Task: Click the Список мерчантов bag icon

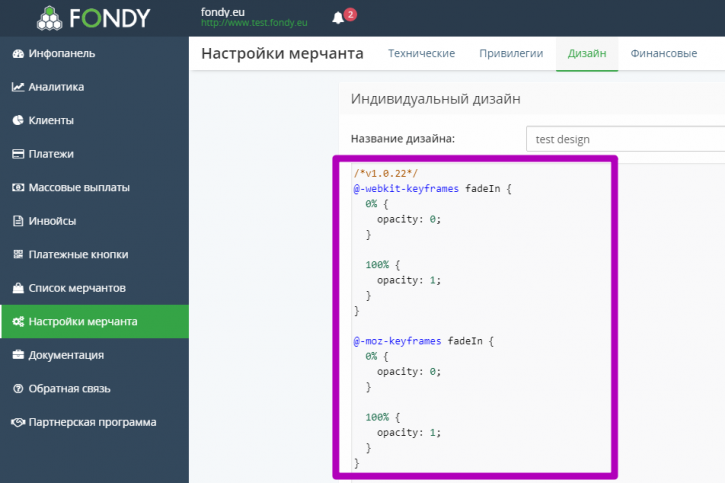Action: tap(18, 288)
